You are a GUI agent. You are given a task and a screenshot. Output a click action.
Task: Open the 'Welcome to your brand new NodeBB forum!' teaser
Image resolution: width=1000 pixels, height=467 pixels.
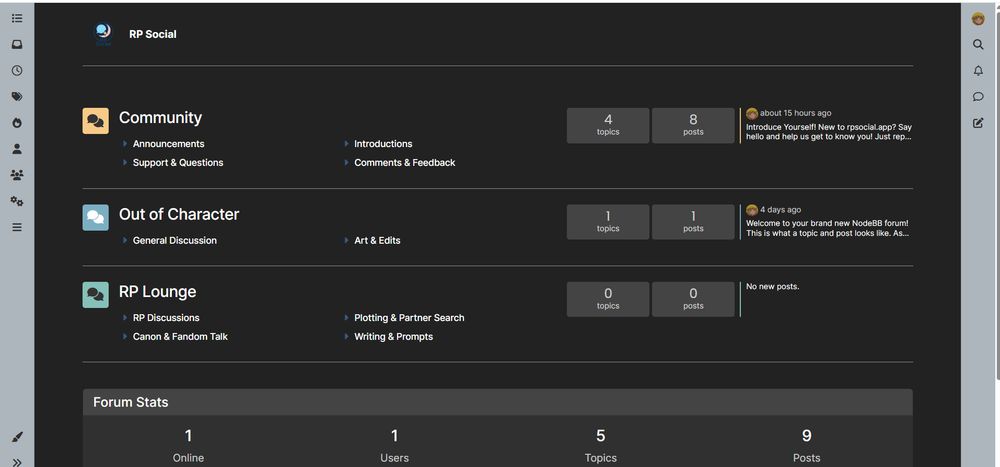click(x=828, y=228)
